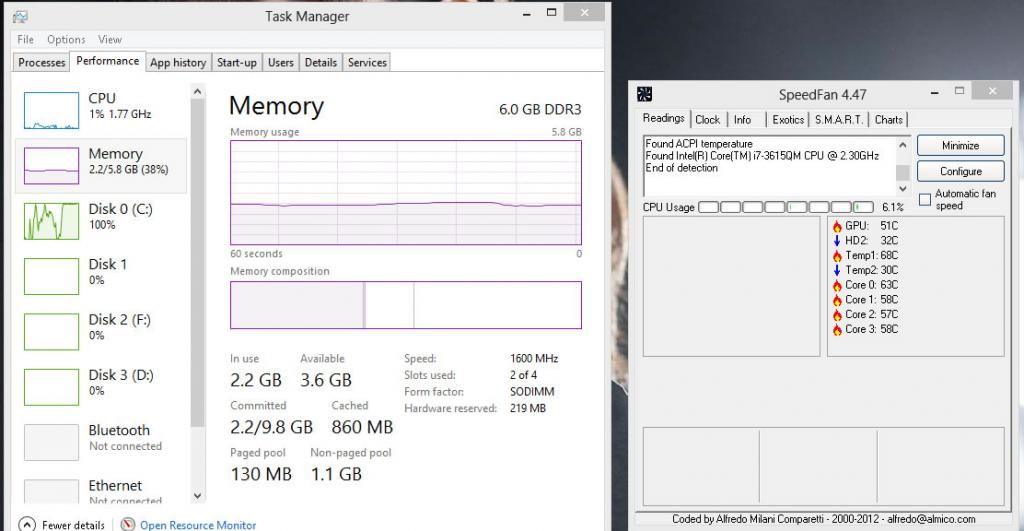The height and width of the screenshot is (531, 1024).
Task: Open the Exotics tab in SpeedFan
Action: pos(788,120)
